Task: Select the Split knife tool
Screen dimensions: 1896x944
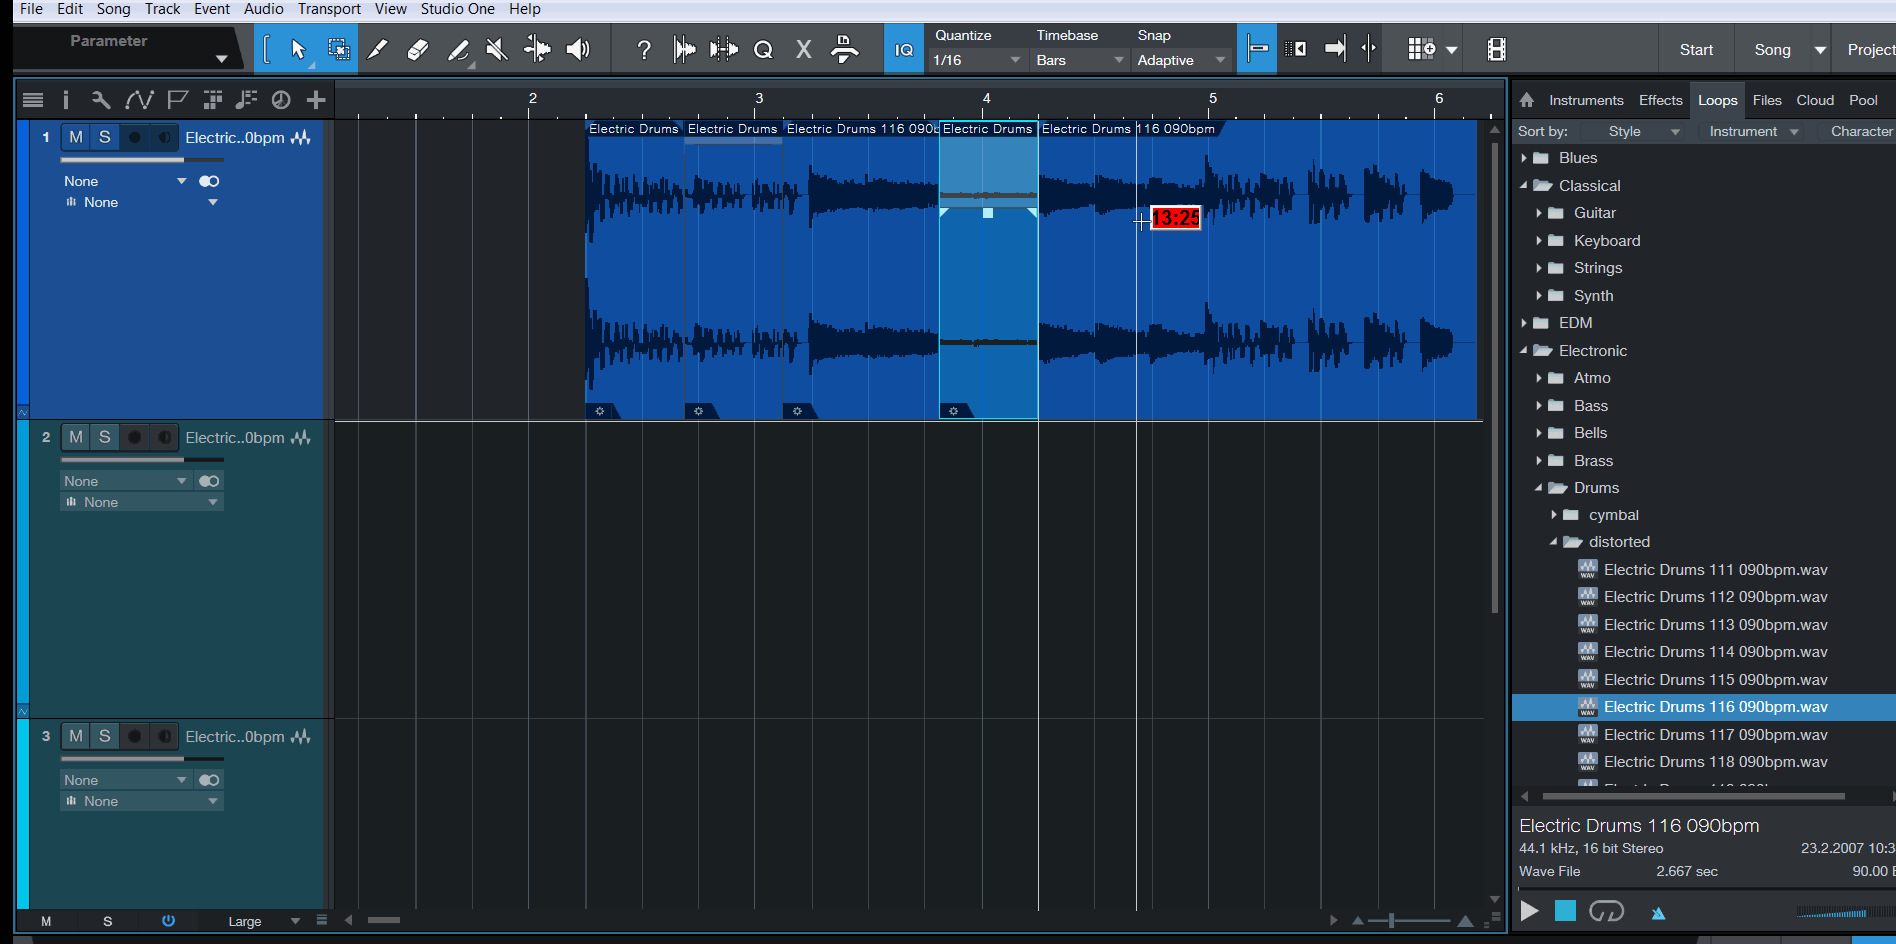Action: pyautogui.click(x=377, y=49)
